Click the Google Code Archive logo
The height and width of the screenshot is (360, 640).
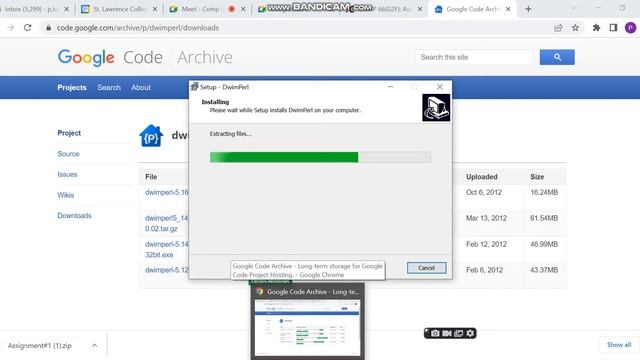click(145, 58)
